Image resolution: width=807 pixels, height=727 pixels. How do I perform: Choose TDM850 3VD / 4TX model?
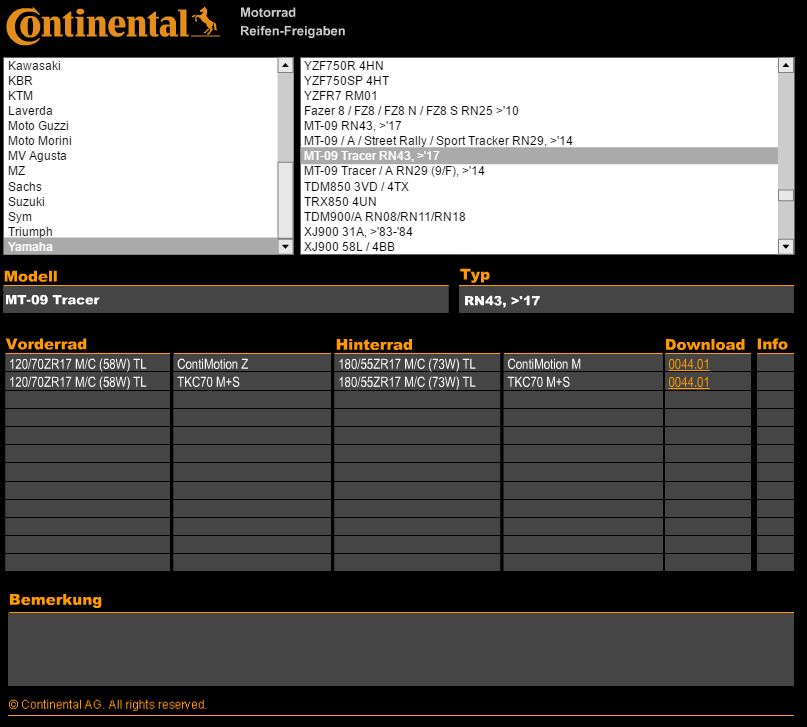356,186
